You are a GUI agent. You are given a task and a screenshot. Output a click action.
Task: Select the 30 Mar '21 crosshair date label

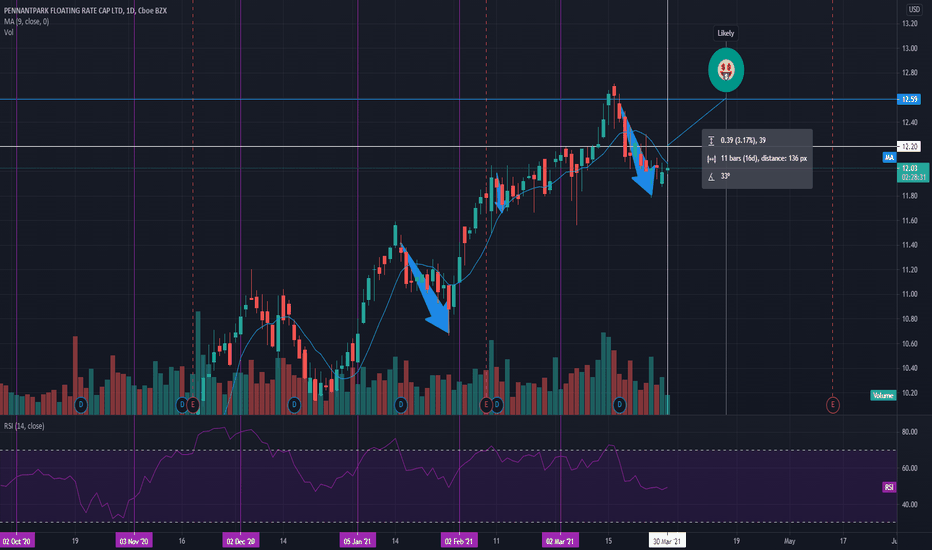[x=667, y=541]
